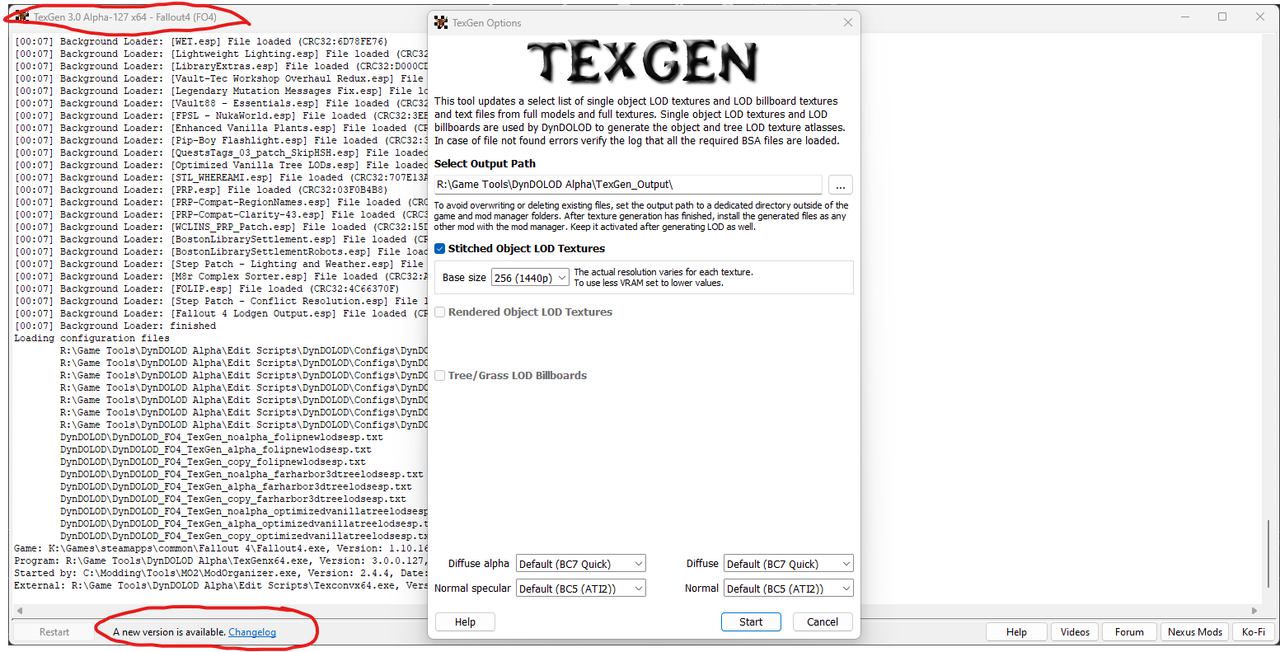Screen dimensions: 1280x652
Task: Click log line '[Enhanced Vanilla Plants.esp] File loaded'
Action: 221,128
